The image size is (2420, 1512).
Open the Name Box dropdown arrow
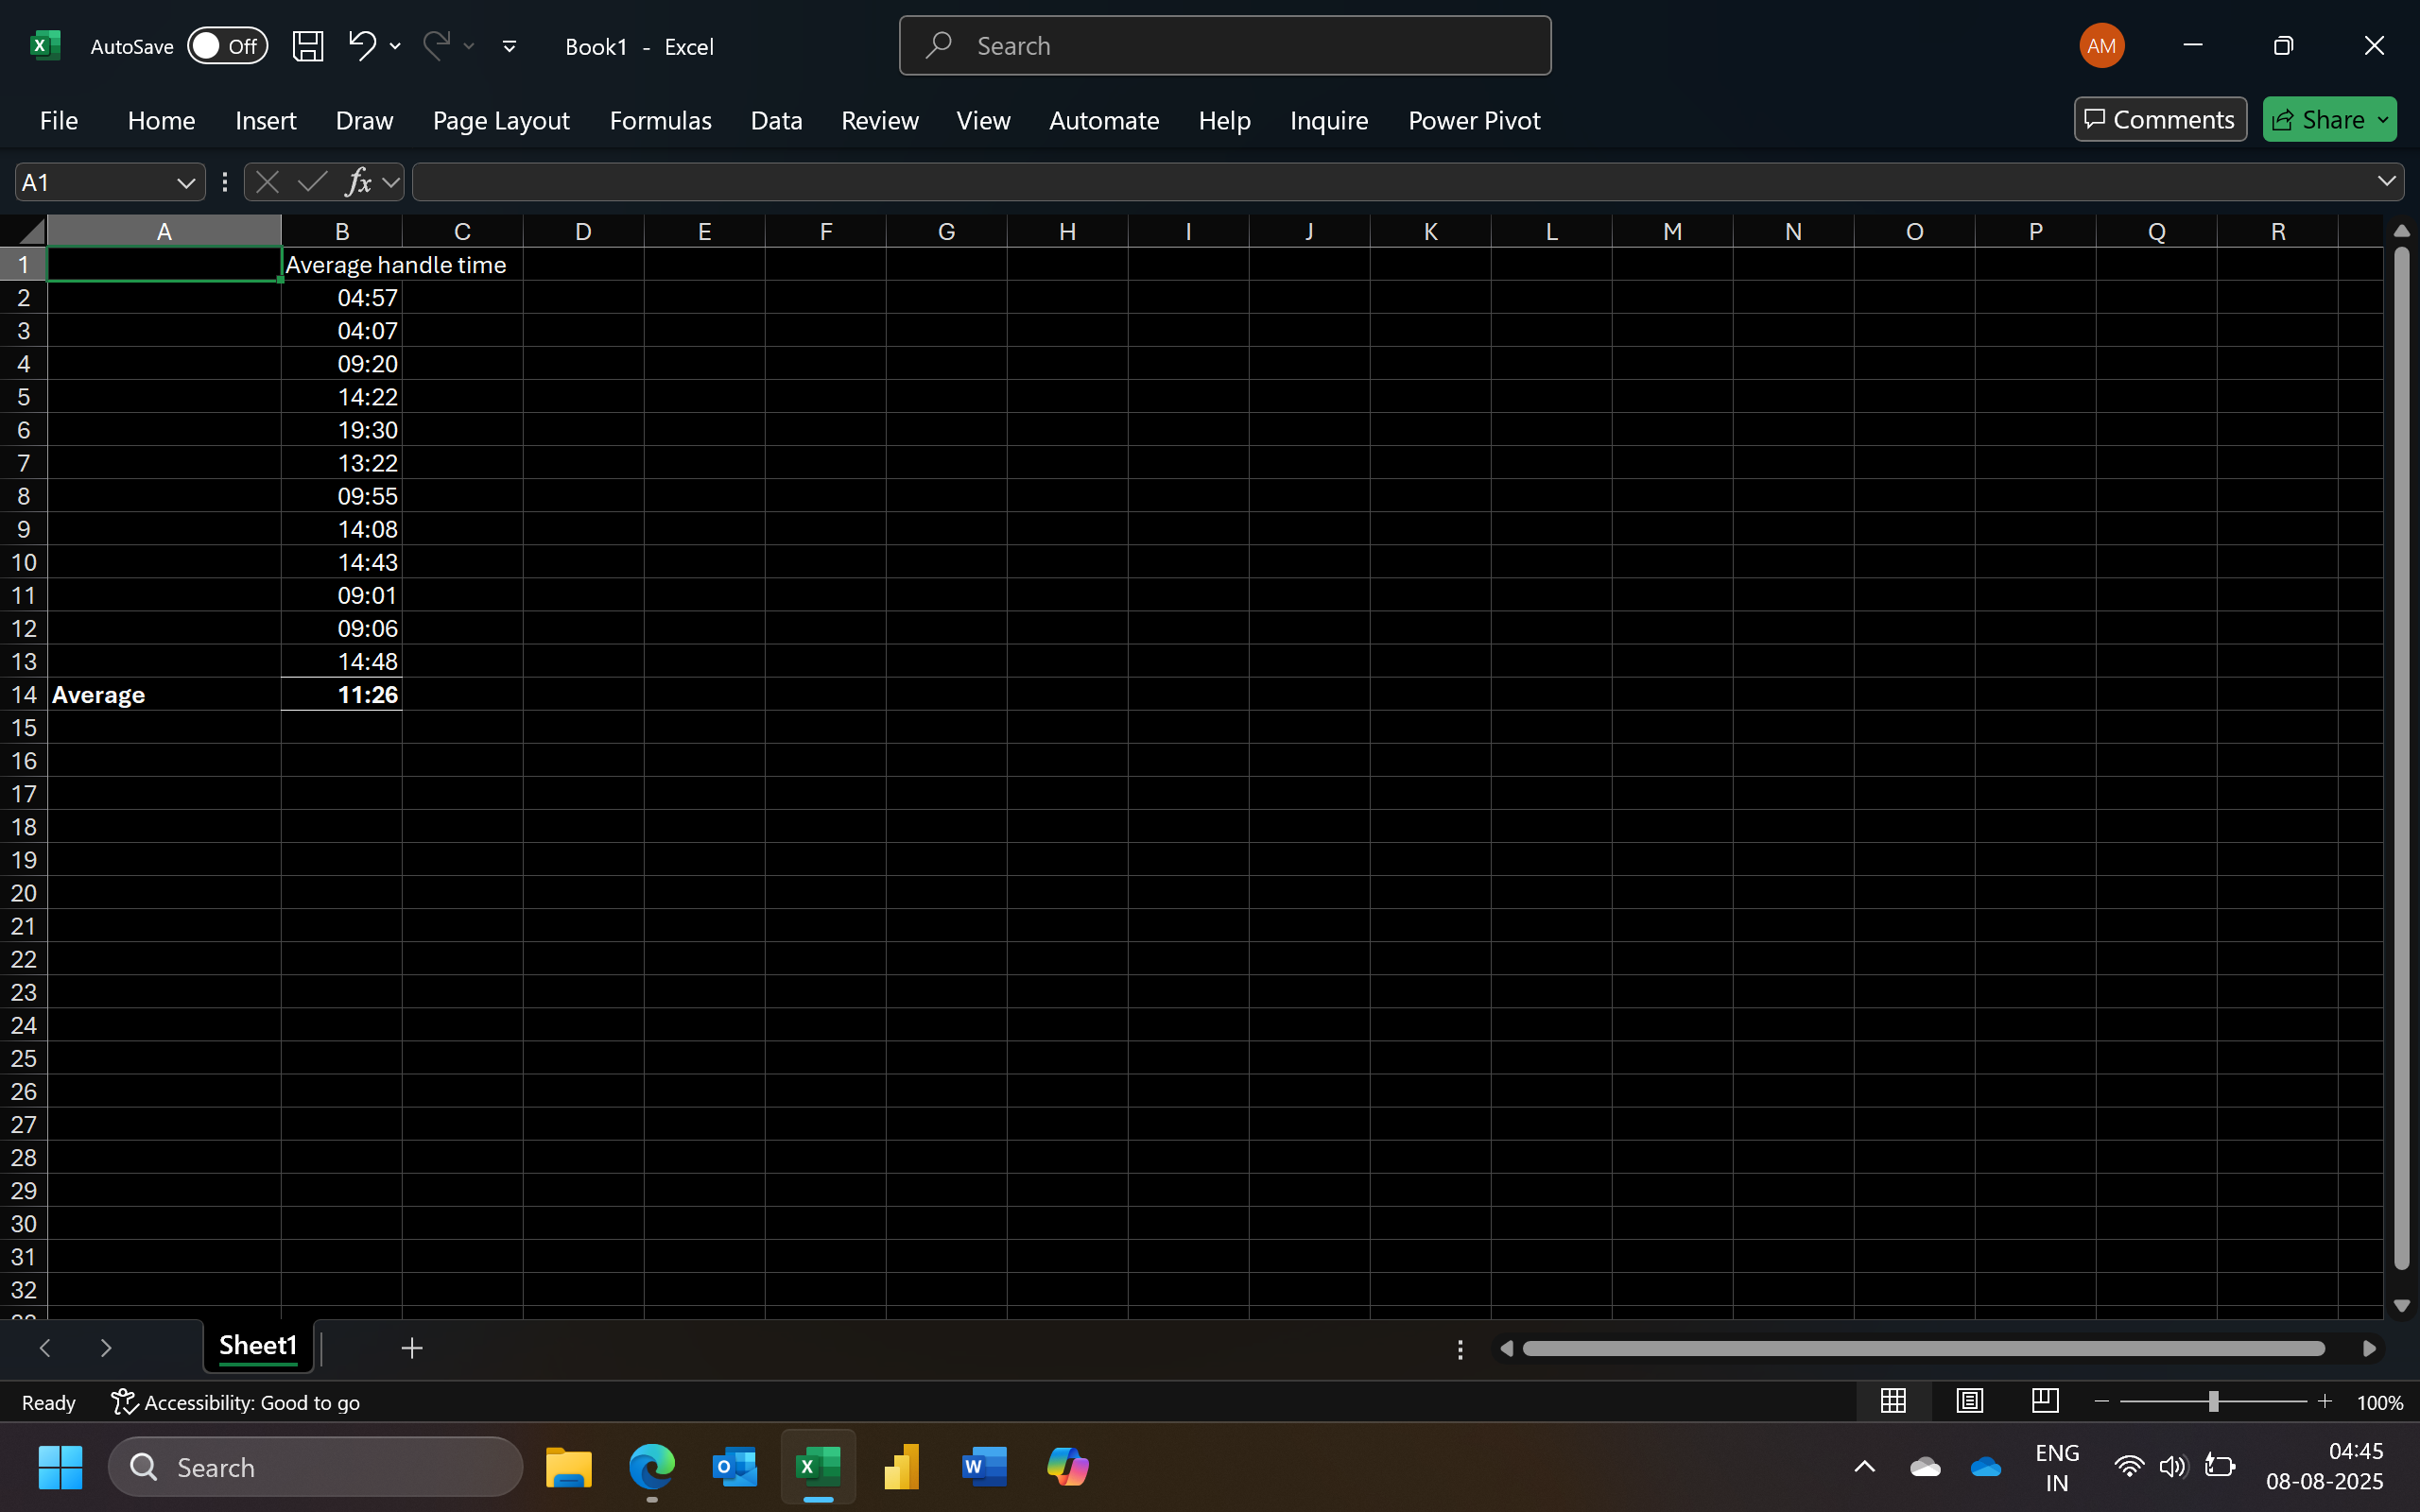point(186,183)
